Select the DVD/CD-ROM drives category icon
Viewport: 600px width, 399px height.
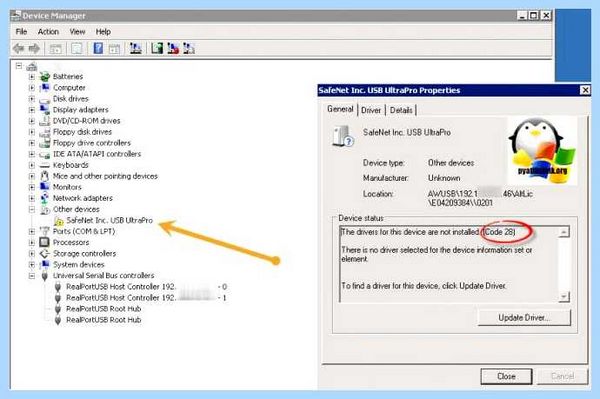pos(44,121)
